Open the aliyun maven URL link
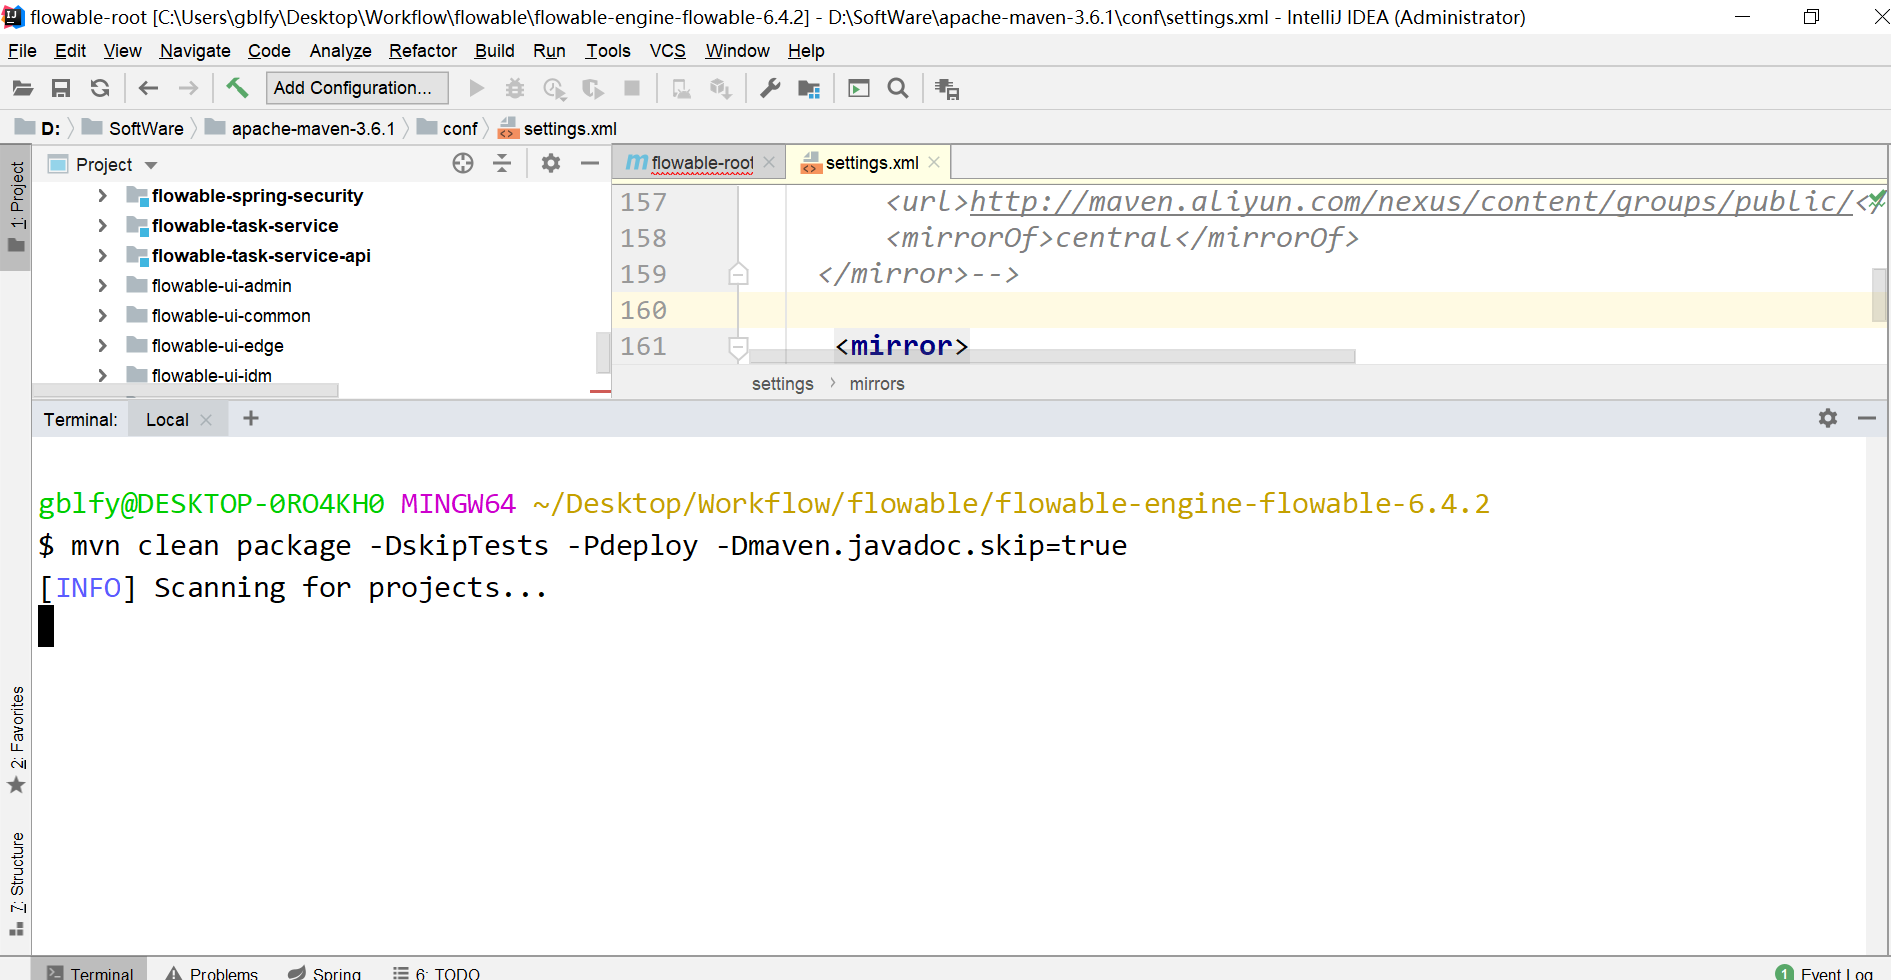Viewport: 1891px width, 980px height. point(1411,202)
